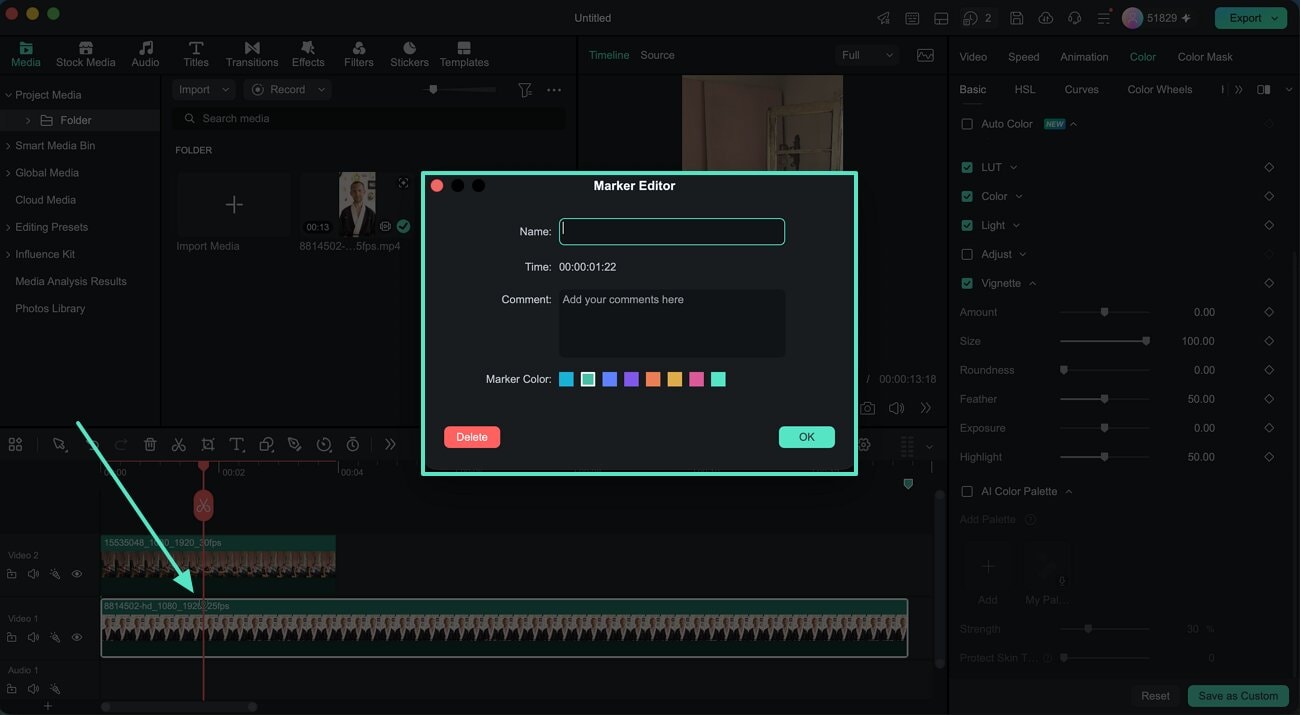This screenshot has width=1300, height=715.
Task: Open the Stickers tab
Action: [409, 54]
